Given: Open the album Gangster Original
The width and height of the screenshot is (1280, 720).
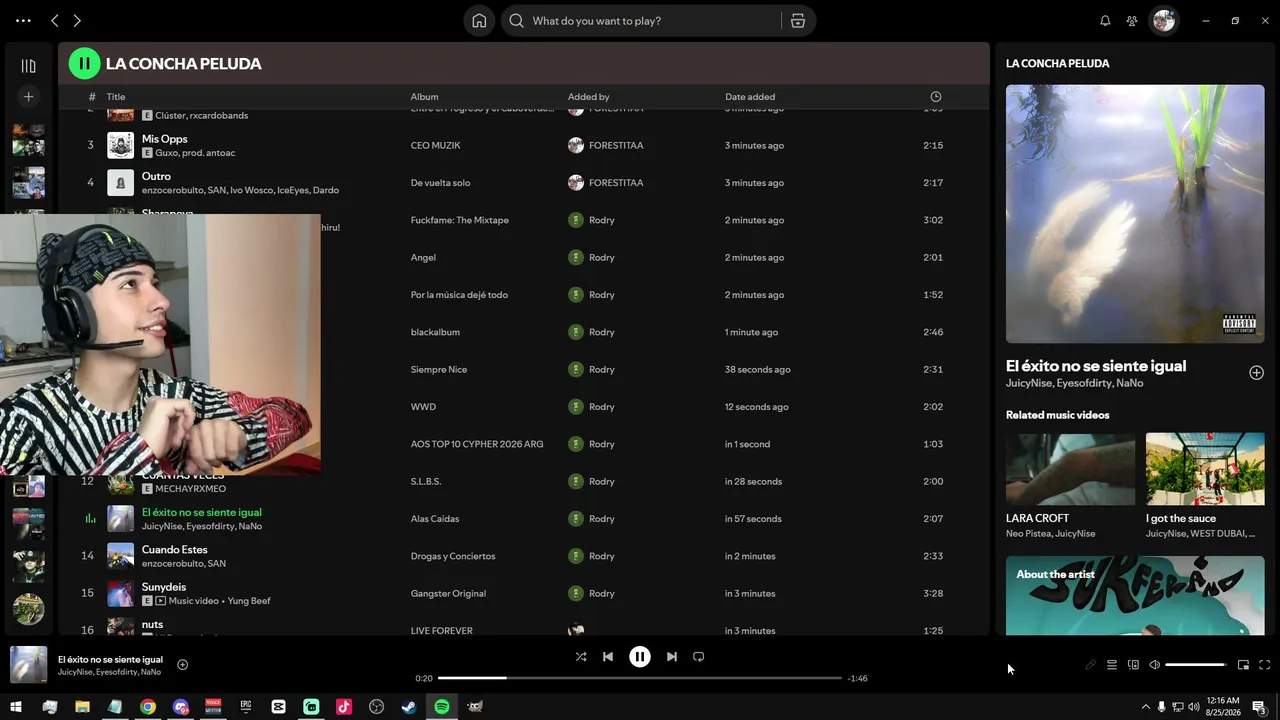Looking at the screenshot, I should (x=448, y=593).
